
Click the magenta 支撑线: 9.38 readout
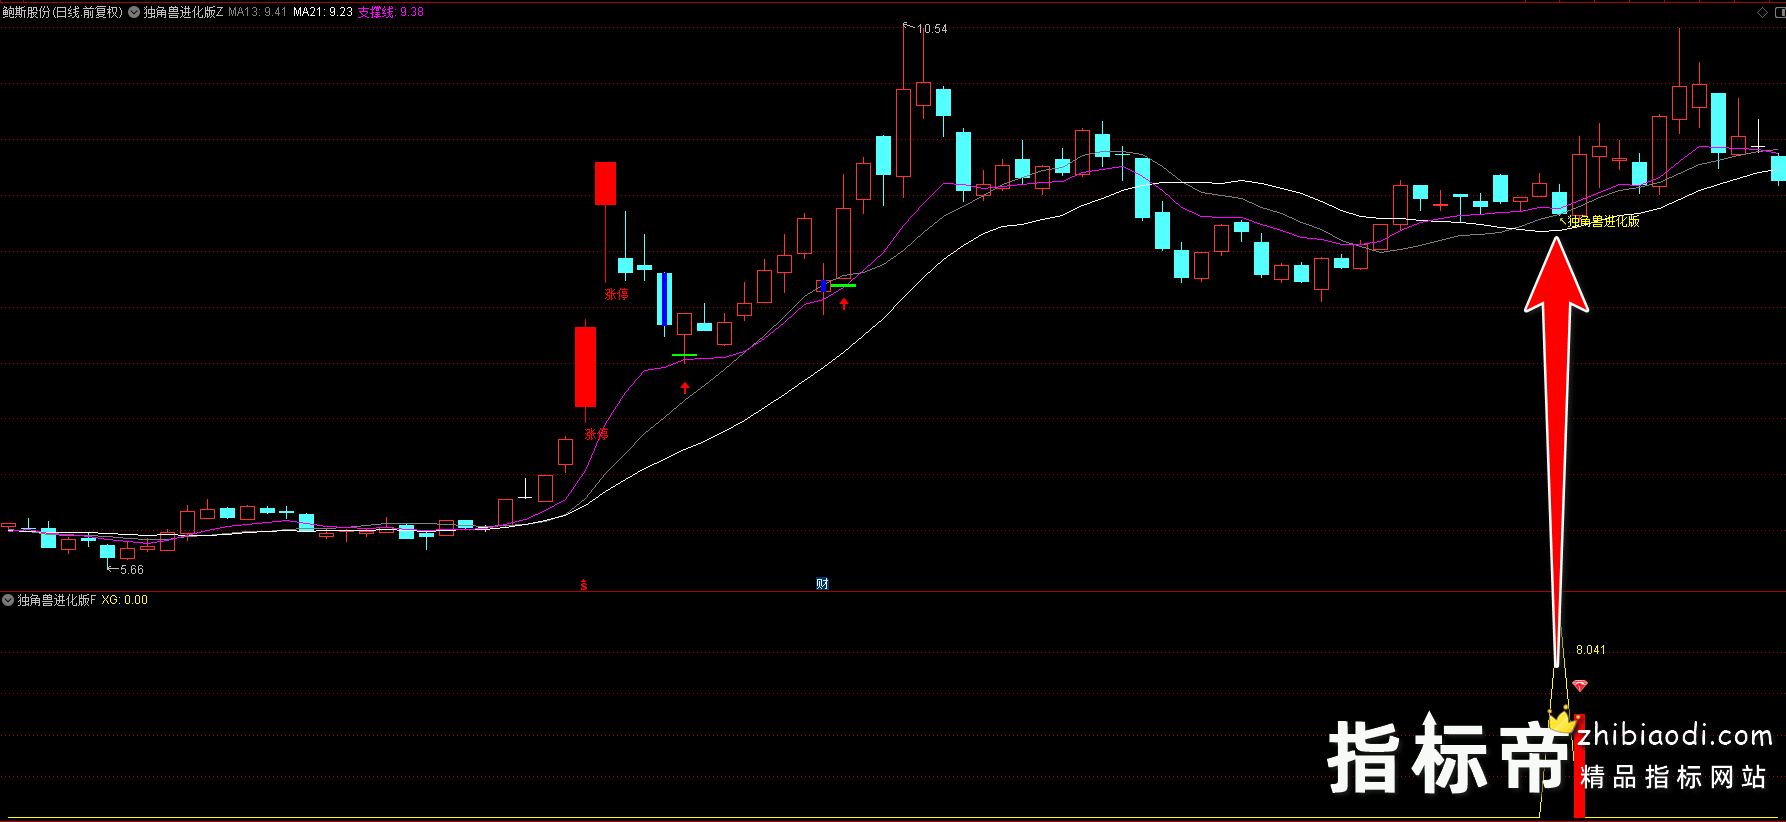[391, 12]
